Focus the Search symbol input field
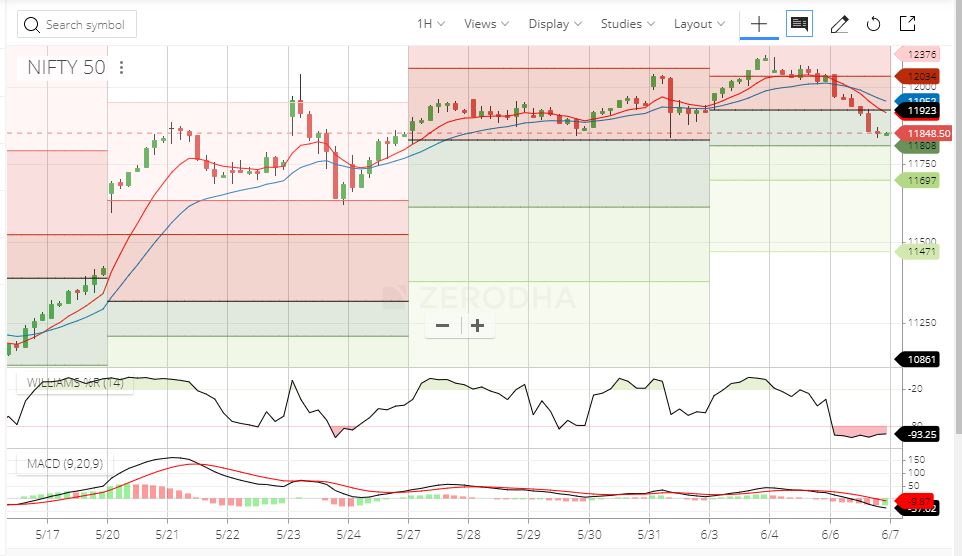The image size is (962, 556). pyautogui.click(x=77, y=25)
